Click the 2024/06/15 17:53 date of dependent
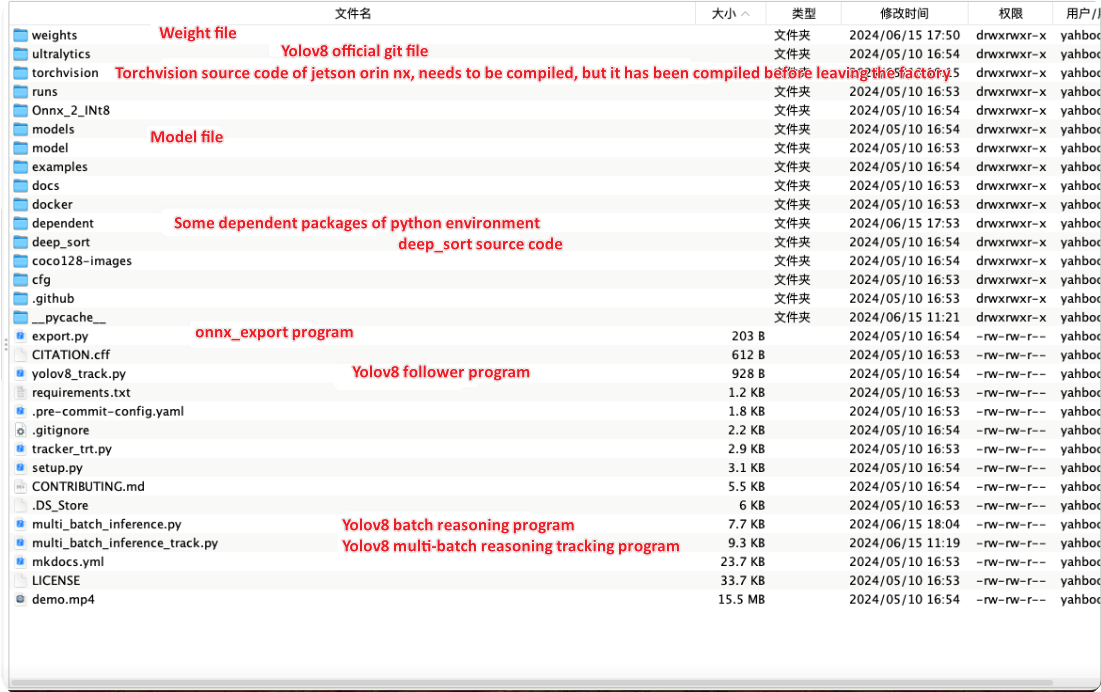This screenshot has height=692, width=1101. (x=904, y=223)
